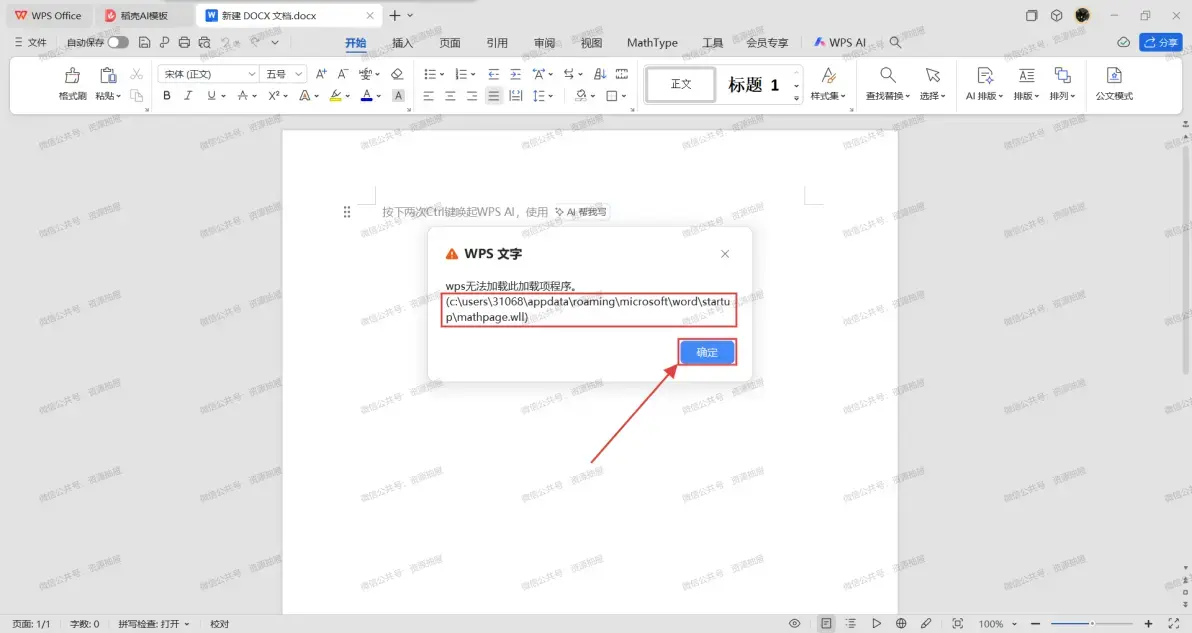Toggle Strikethrough formatting
1192x633 pixels.
tap(243, 96)
